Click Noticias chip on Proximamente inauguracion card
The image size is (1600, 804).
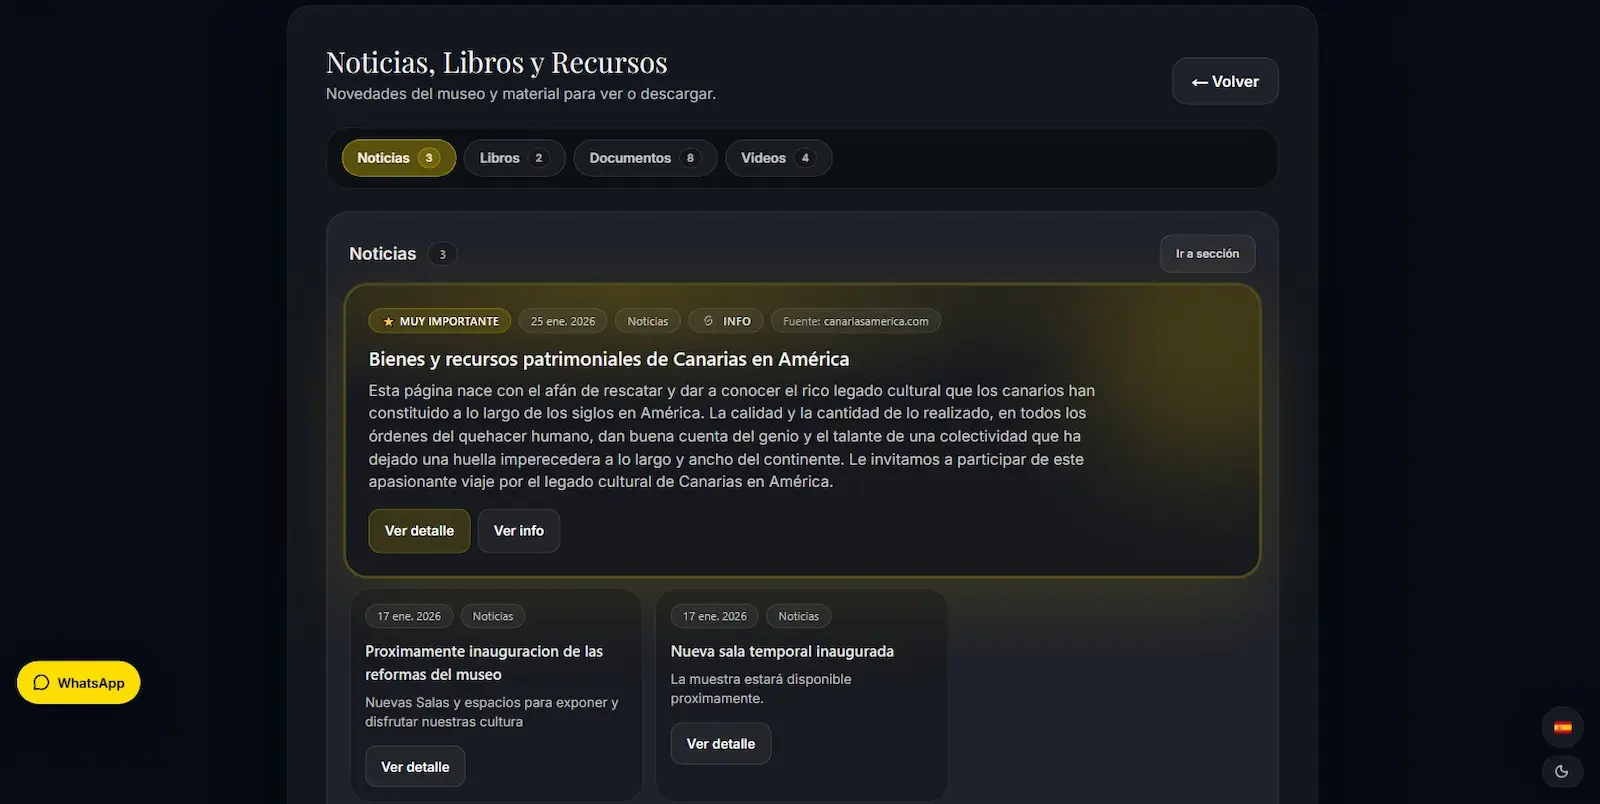493,616
